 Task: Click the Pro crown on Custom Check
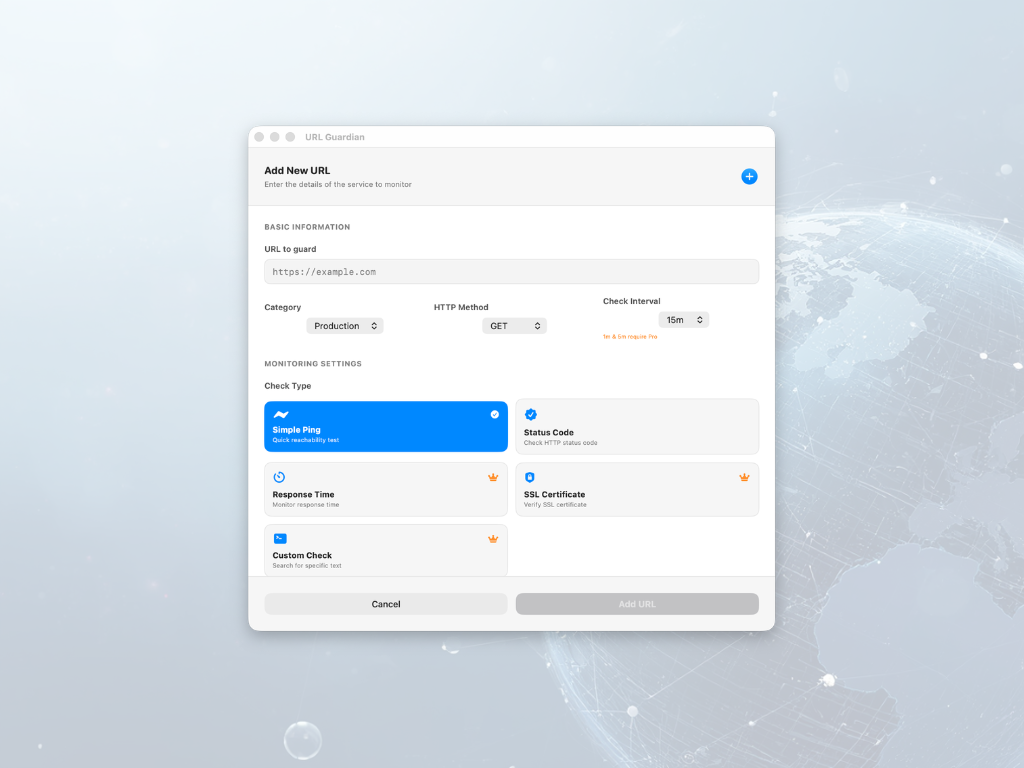(x=493, y=539)
